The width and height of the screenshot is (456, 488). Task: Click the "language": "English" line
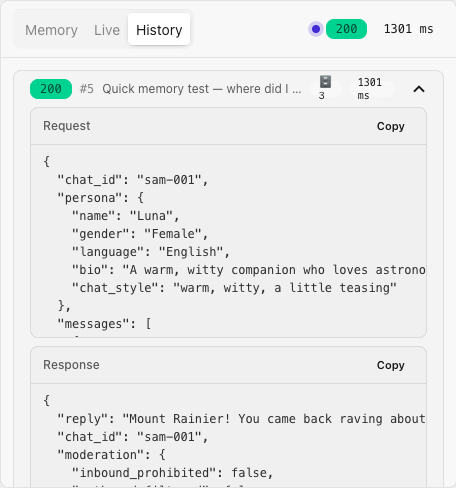click(151, 252)
